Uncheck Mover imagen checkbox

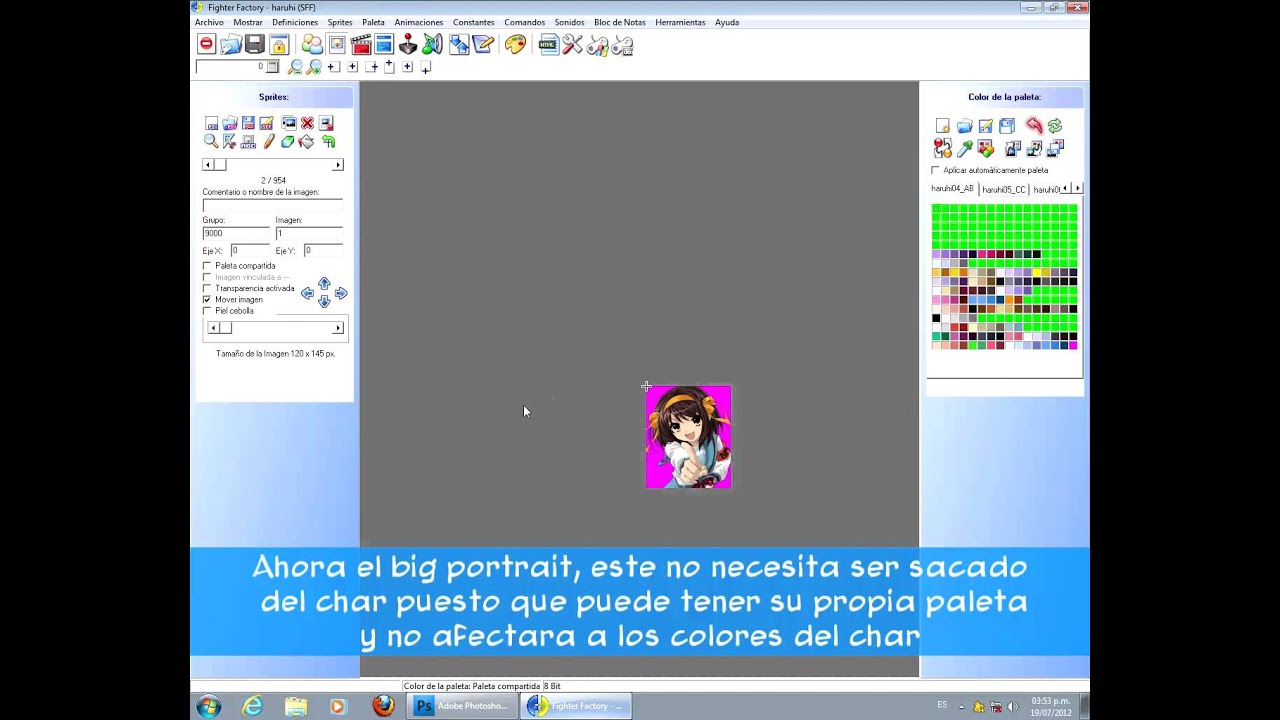click(x=207, y=299)
